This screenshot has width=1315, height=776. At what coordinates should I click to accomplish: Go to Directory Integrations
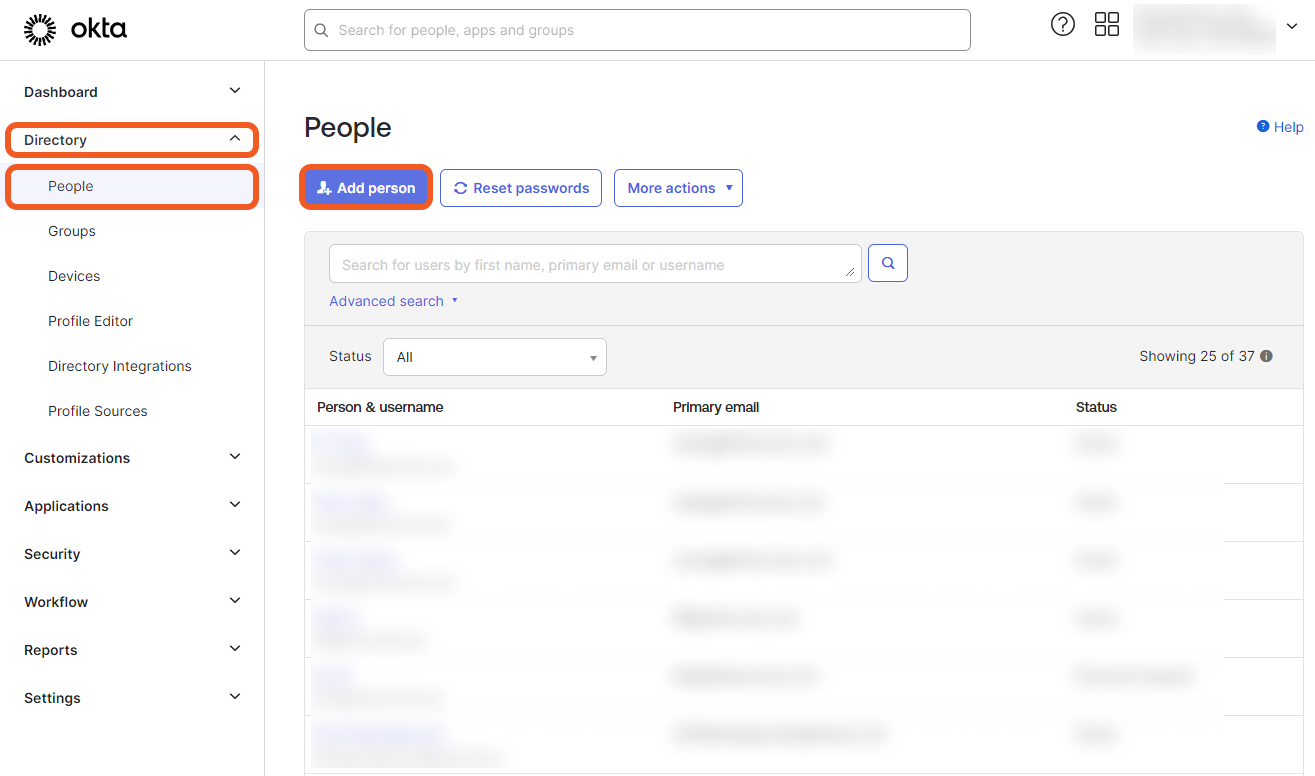[x=120, y=366]
